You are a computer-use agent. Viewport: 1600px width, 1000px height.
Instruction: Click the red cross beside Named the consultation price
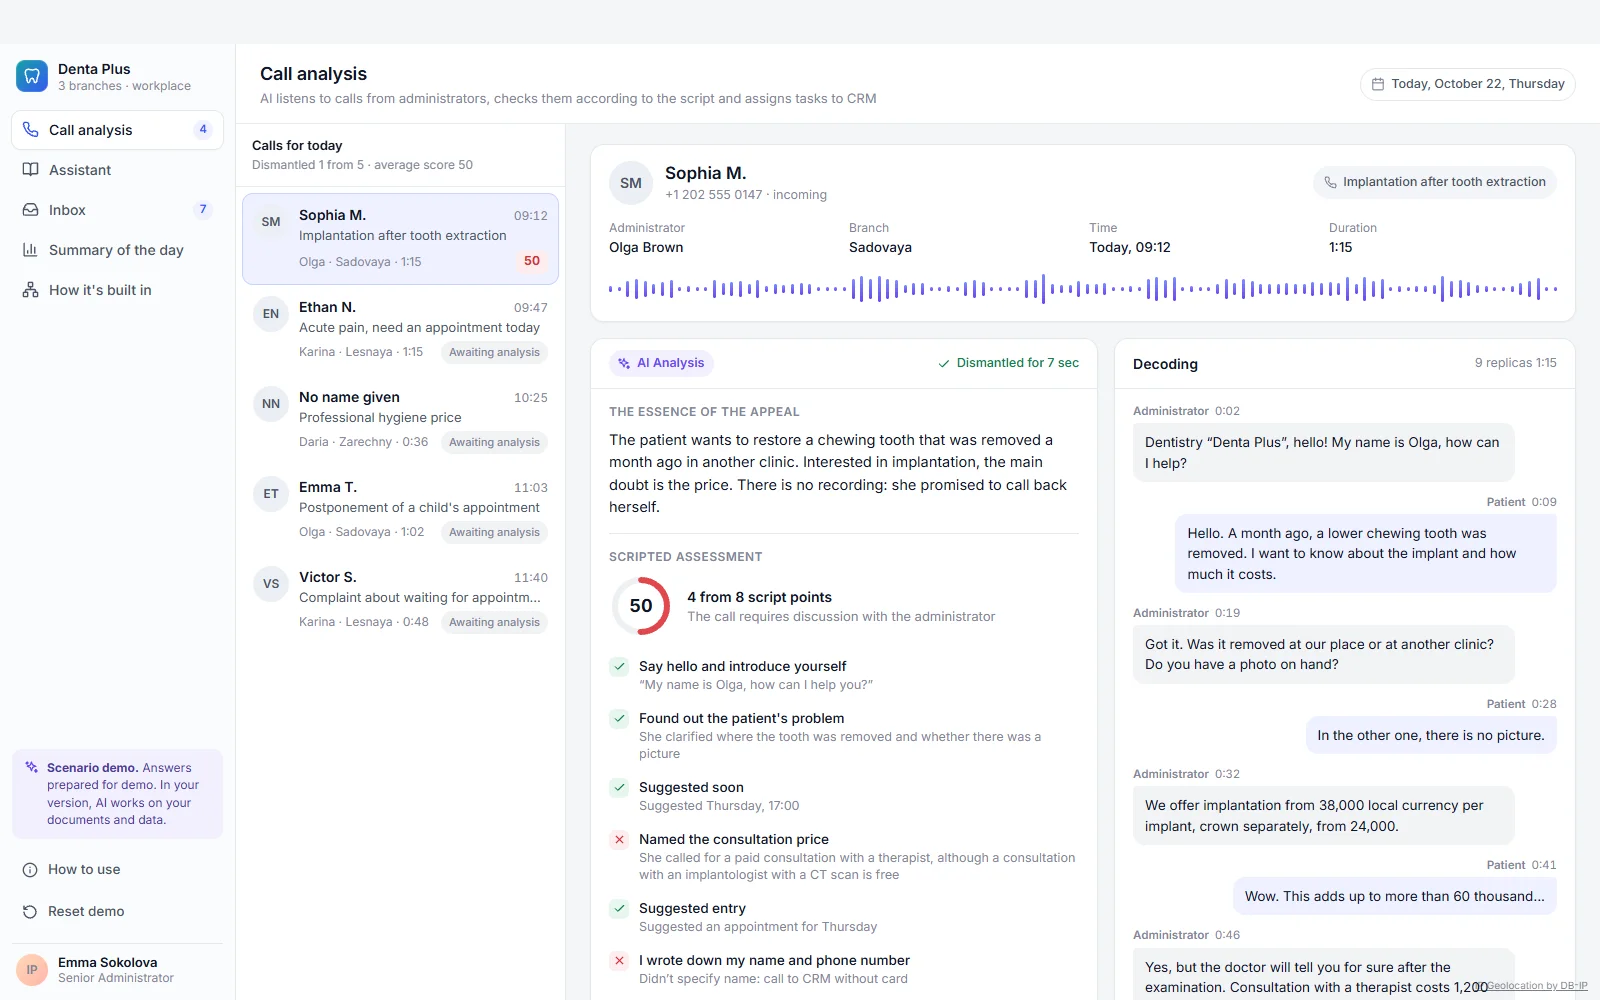point(619,840)
